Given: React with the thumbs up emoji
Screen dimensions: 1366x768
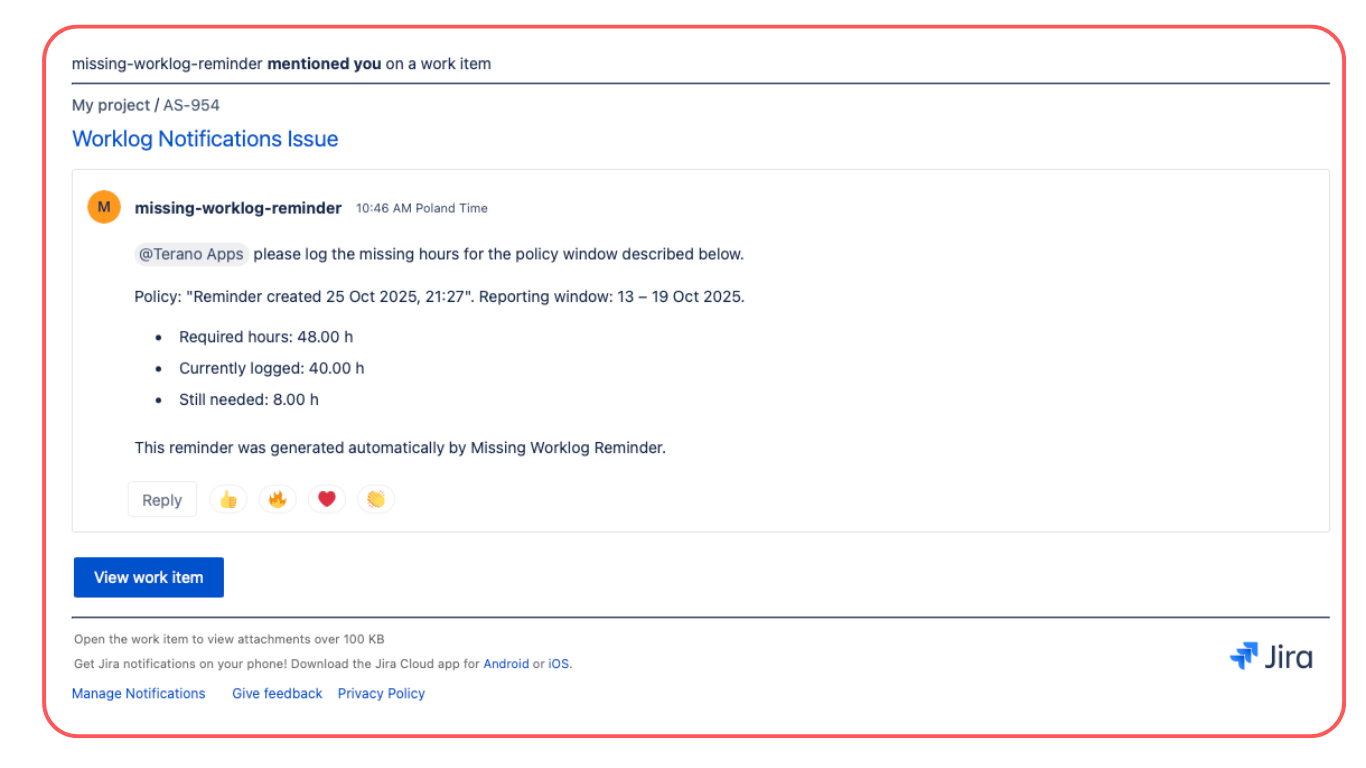Looking at the screenshot, I should coord(228,499).
